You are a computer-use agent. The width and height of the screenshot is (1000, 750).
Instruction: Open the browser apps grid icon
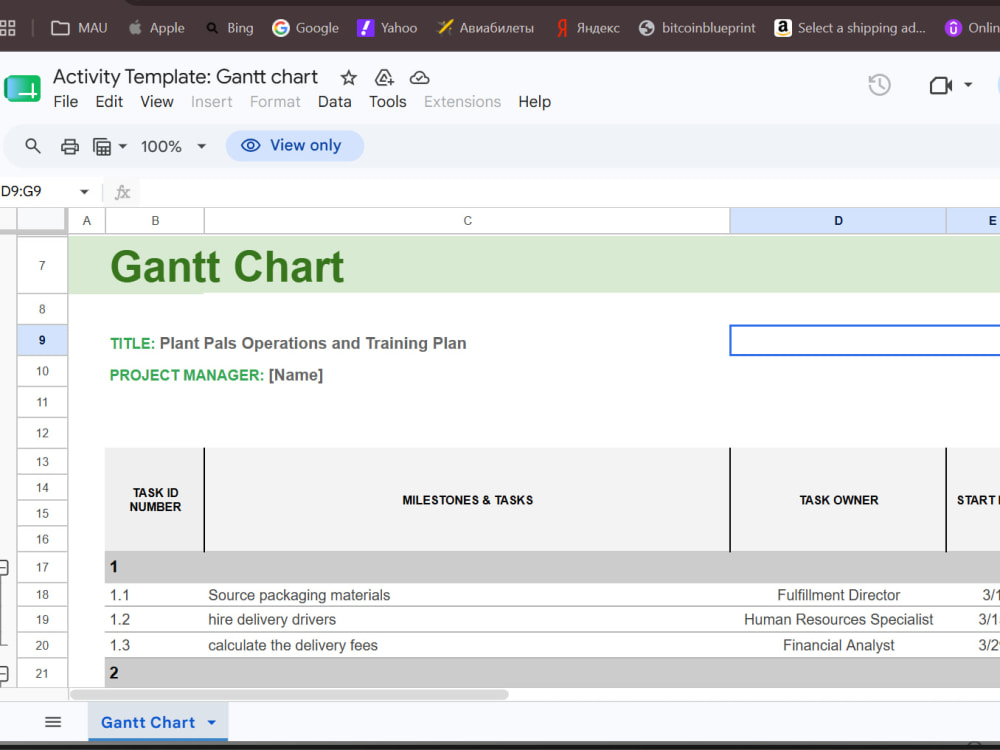pyautogui.click(x=8, y=28)
